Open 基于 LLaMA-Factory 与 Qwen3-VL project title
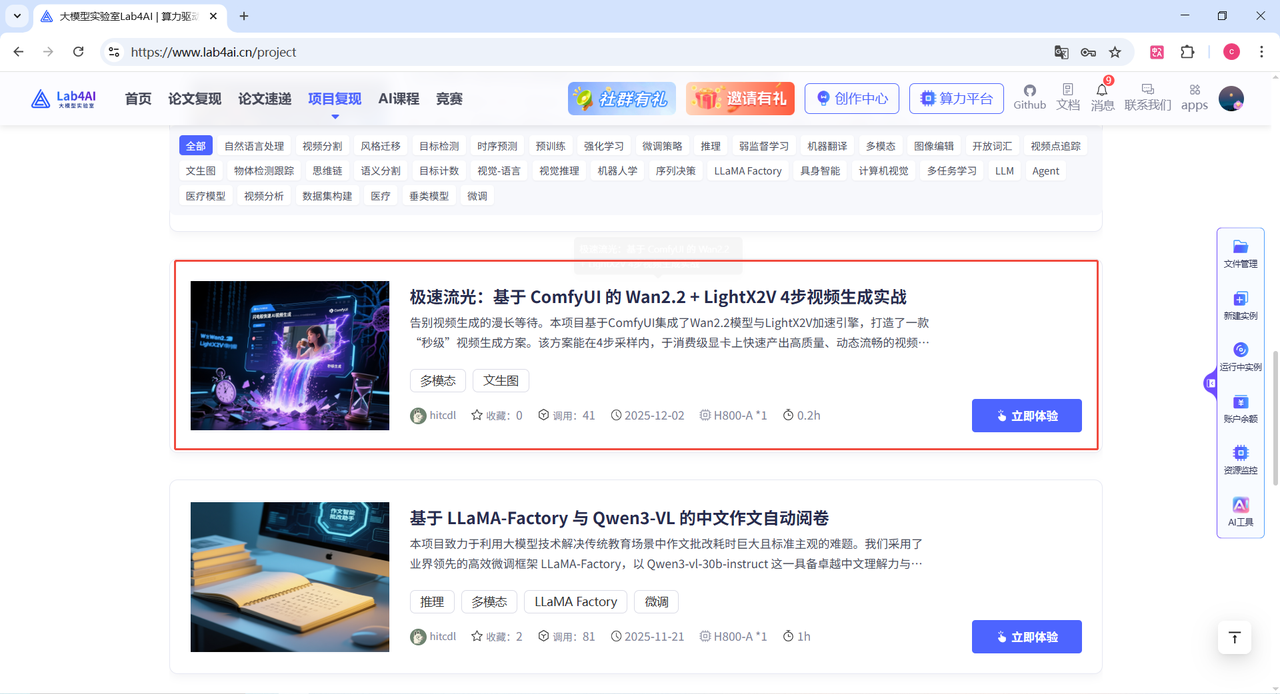 coord(619,518)
